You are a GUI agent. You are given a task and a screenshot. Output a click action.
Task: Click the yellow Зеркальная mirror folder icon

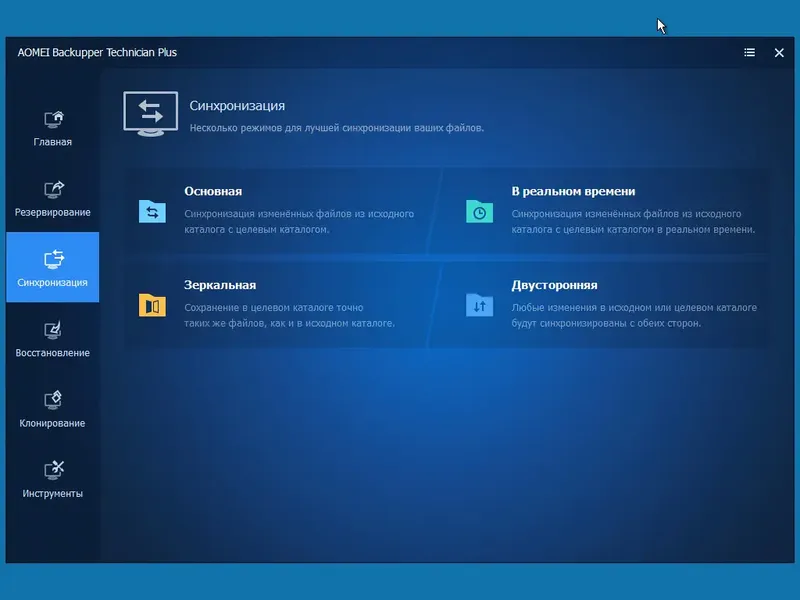coord(152,305)
